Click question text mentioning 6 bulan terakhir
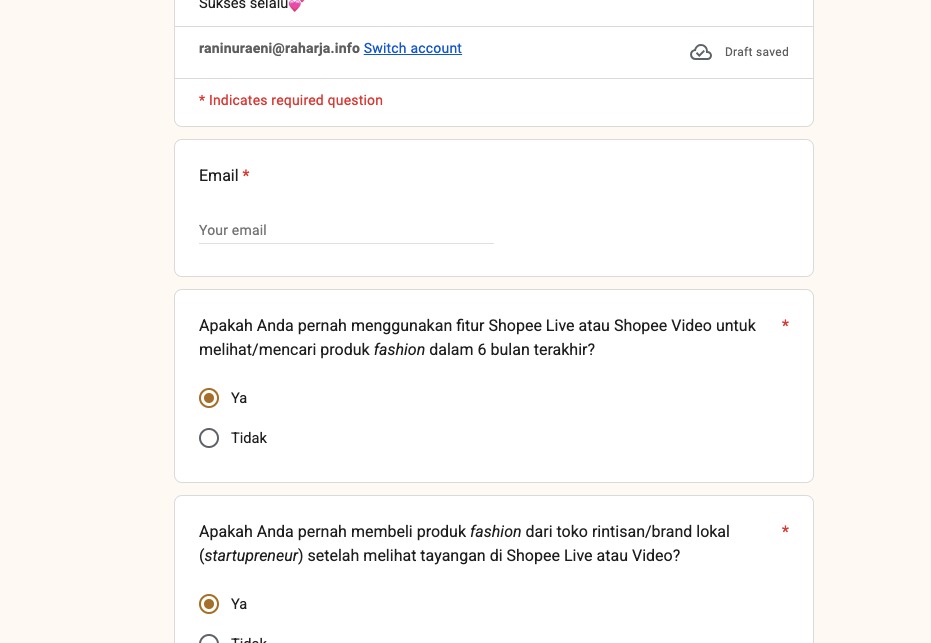The image size is (931, 643). pyautogui.click(x=477, y=337)
